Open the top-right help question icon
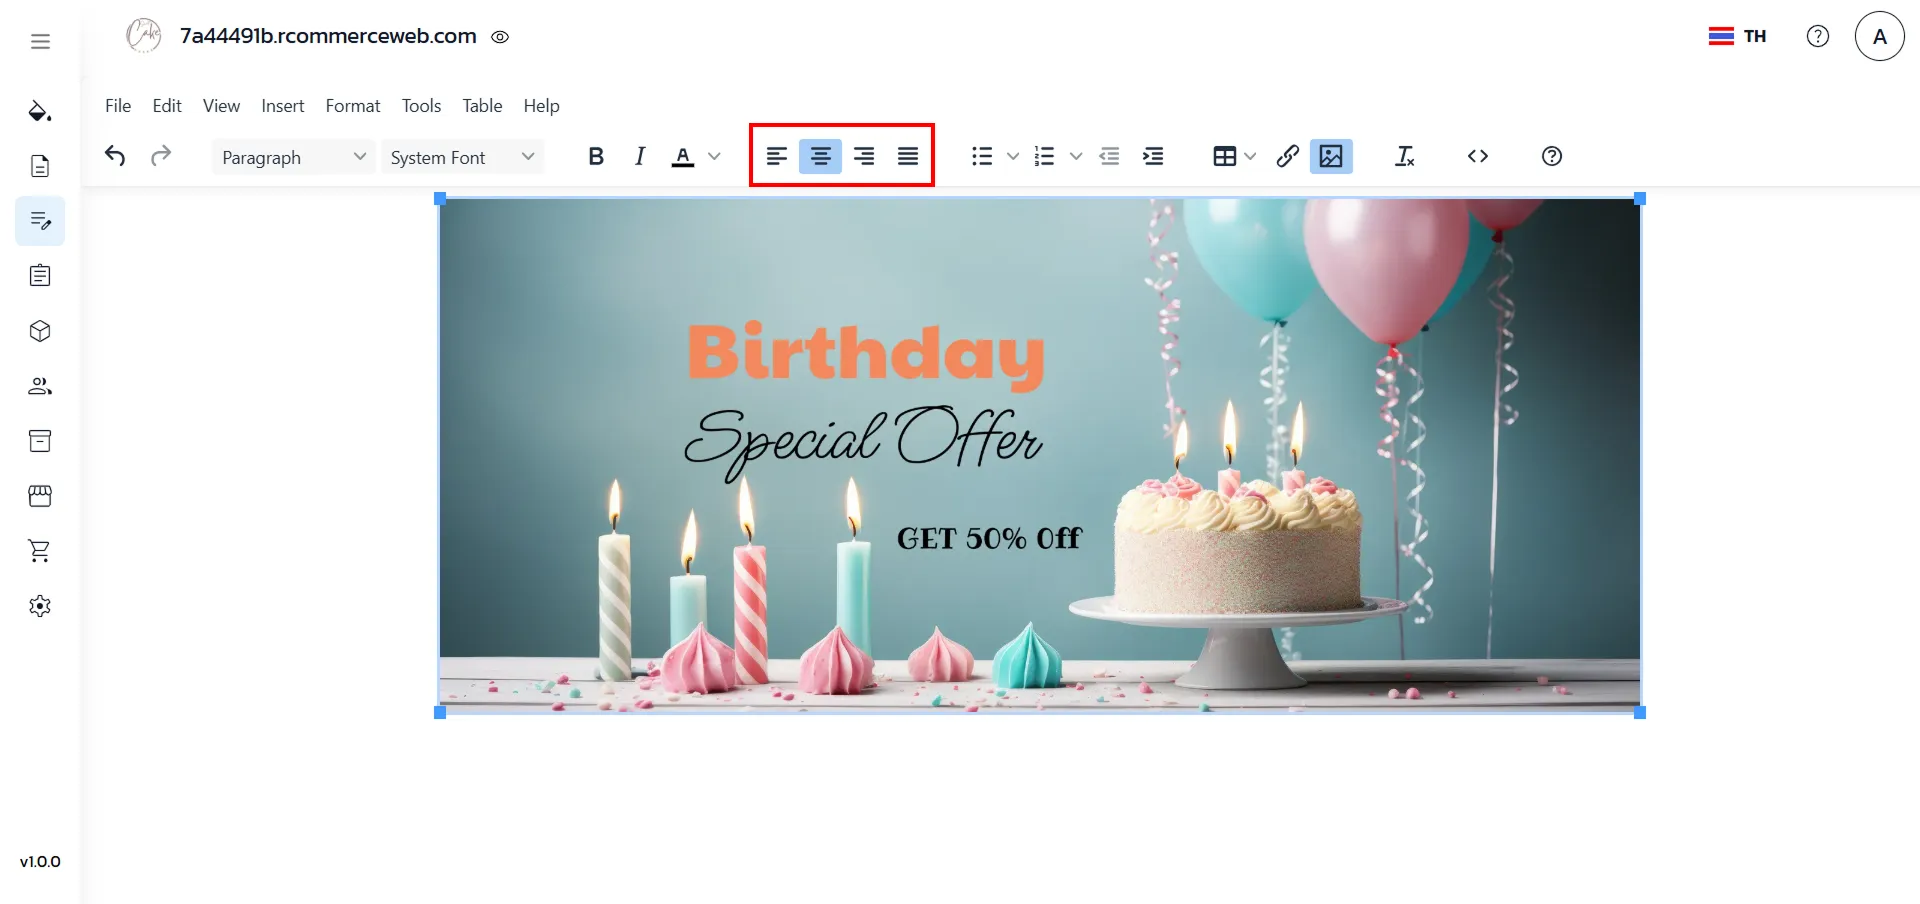Viewport: 1920px width, 904px height. tap(1818, 36)
